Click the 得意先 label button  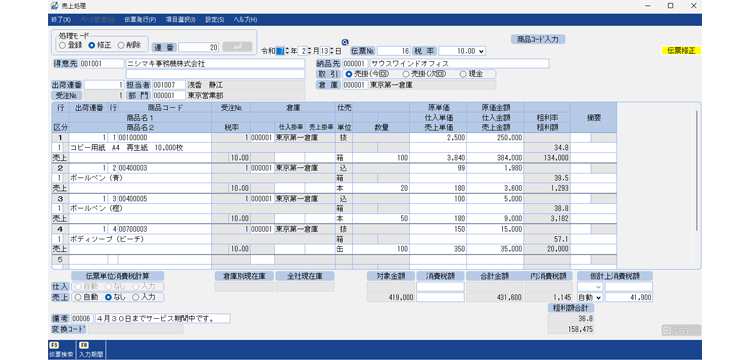coord(65,64)
